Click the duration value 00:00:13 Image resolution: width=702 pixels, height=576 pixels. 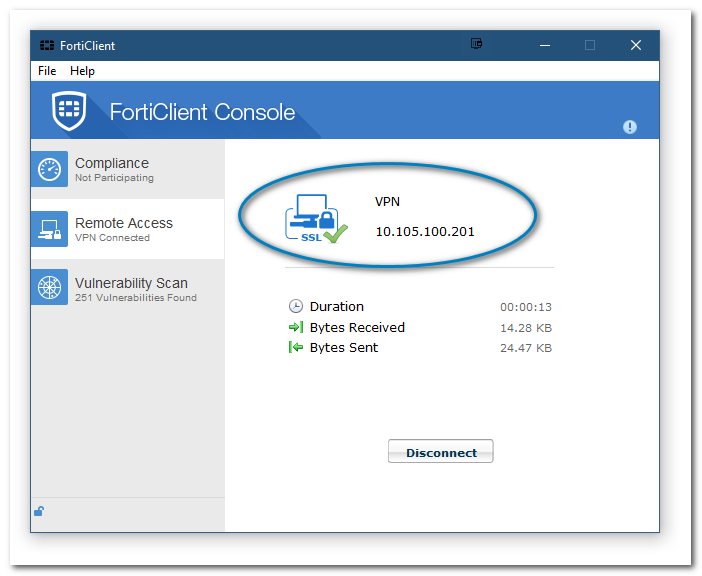click(526, 307)
